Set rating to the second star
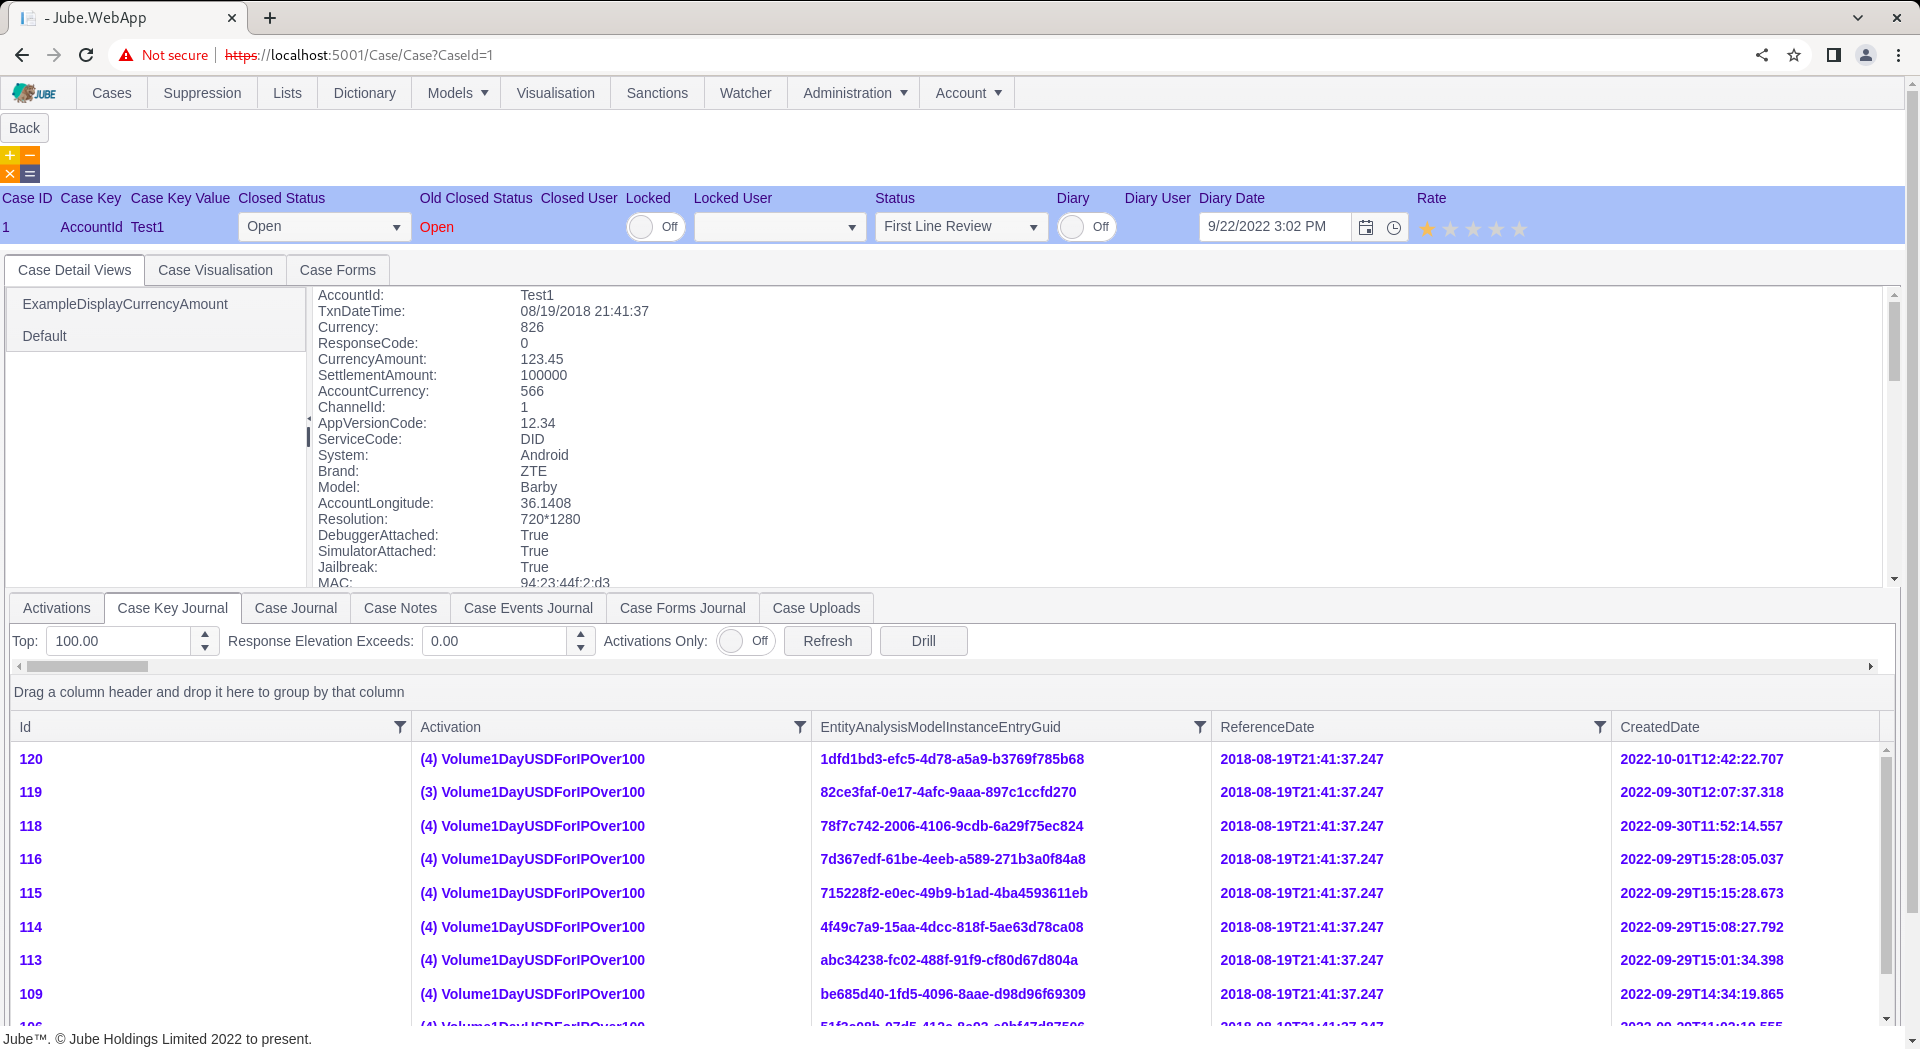 [x=1450, y=229]
